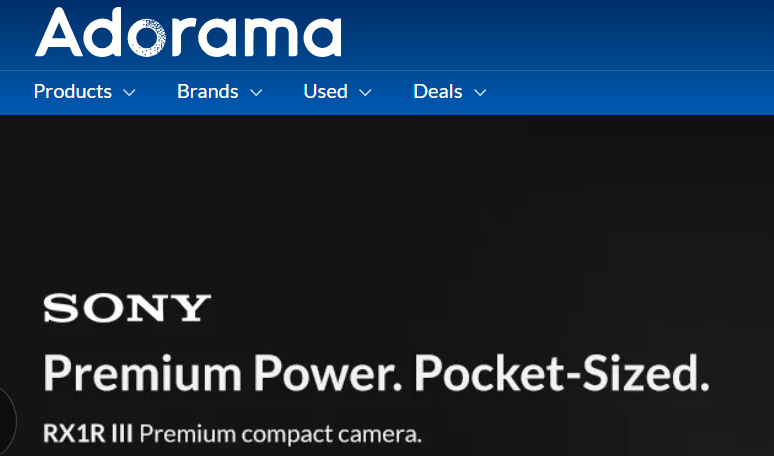The height and width of the screenshot is (456, 774).
Task: Click the letter 'A' of Adorama wordmark
Action: (x=58, y=32)
